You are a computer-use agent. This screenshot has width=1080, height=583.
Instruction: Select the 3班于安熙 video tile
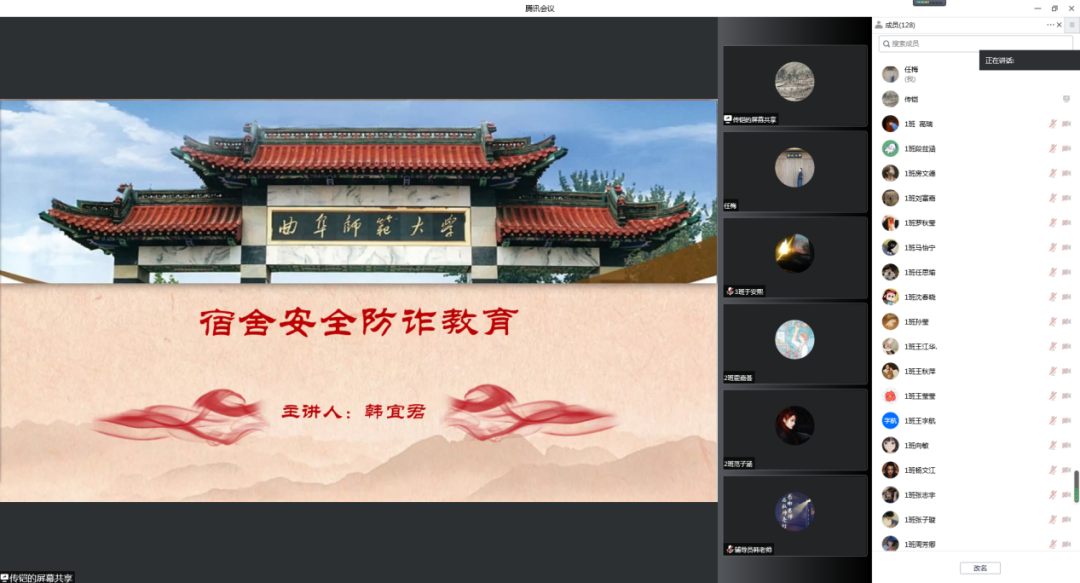[x=795, y=258]
